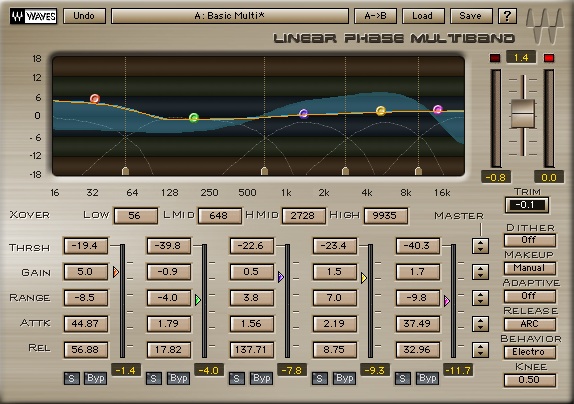Screen dimensions: 574x404
Task: Click the green low-mid band node
Action: tap(194, 117)
